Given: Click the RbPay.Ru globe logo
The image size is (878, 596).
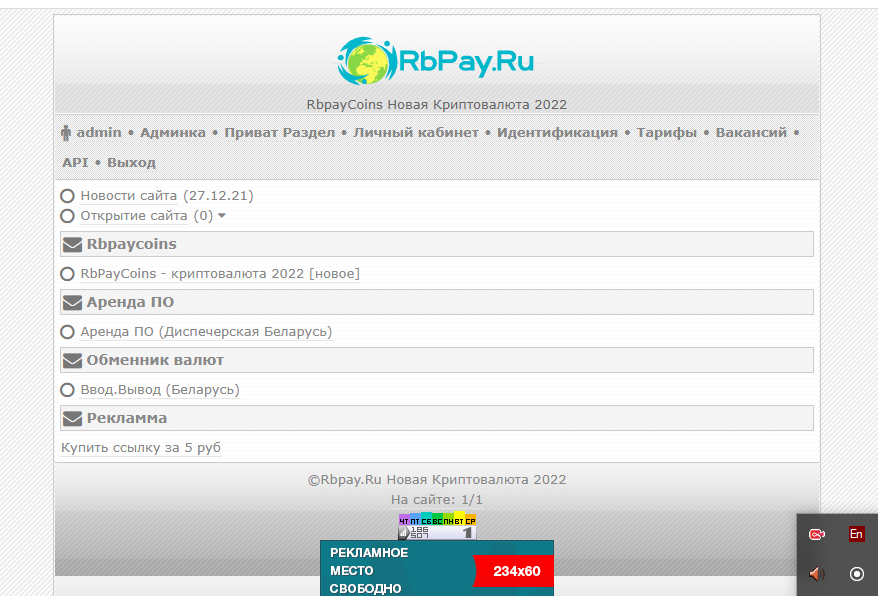Looking at the screenshot, I should coord(367,61).
